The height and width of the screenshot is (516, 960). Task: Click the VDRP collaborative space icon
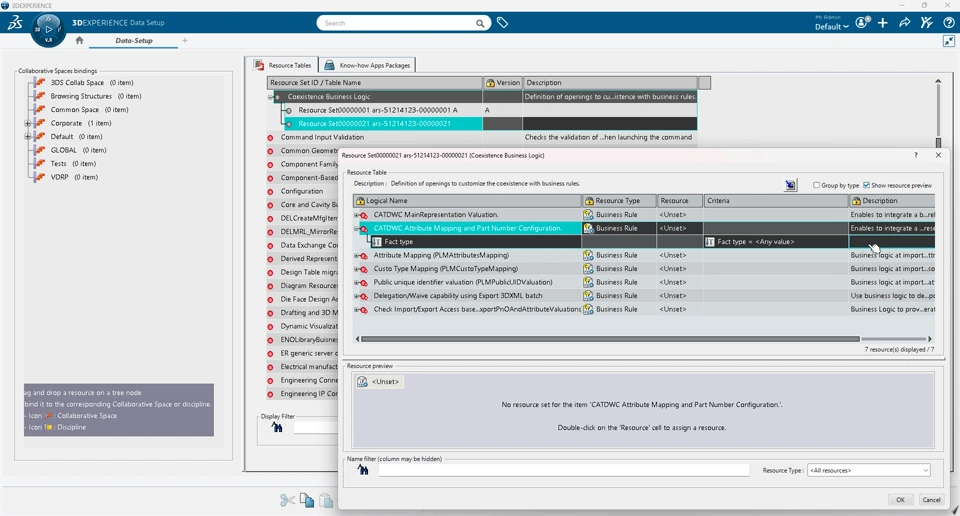40,177
